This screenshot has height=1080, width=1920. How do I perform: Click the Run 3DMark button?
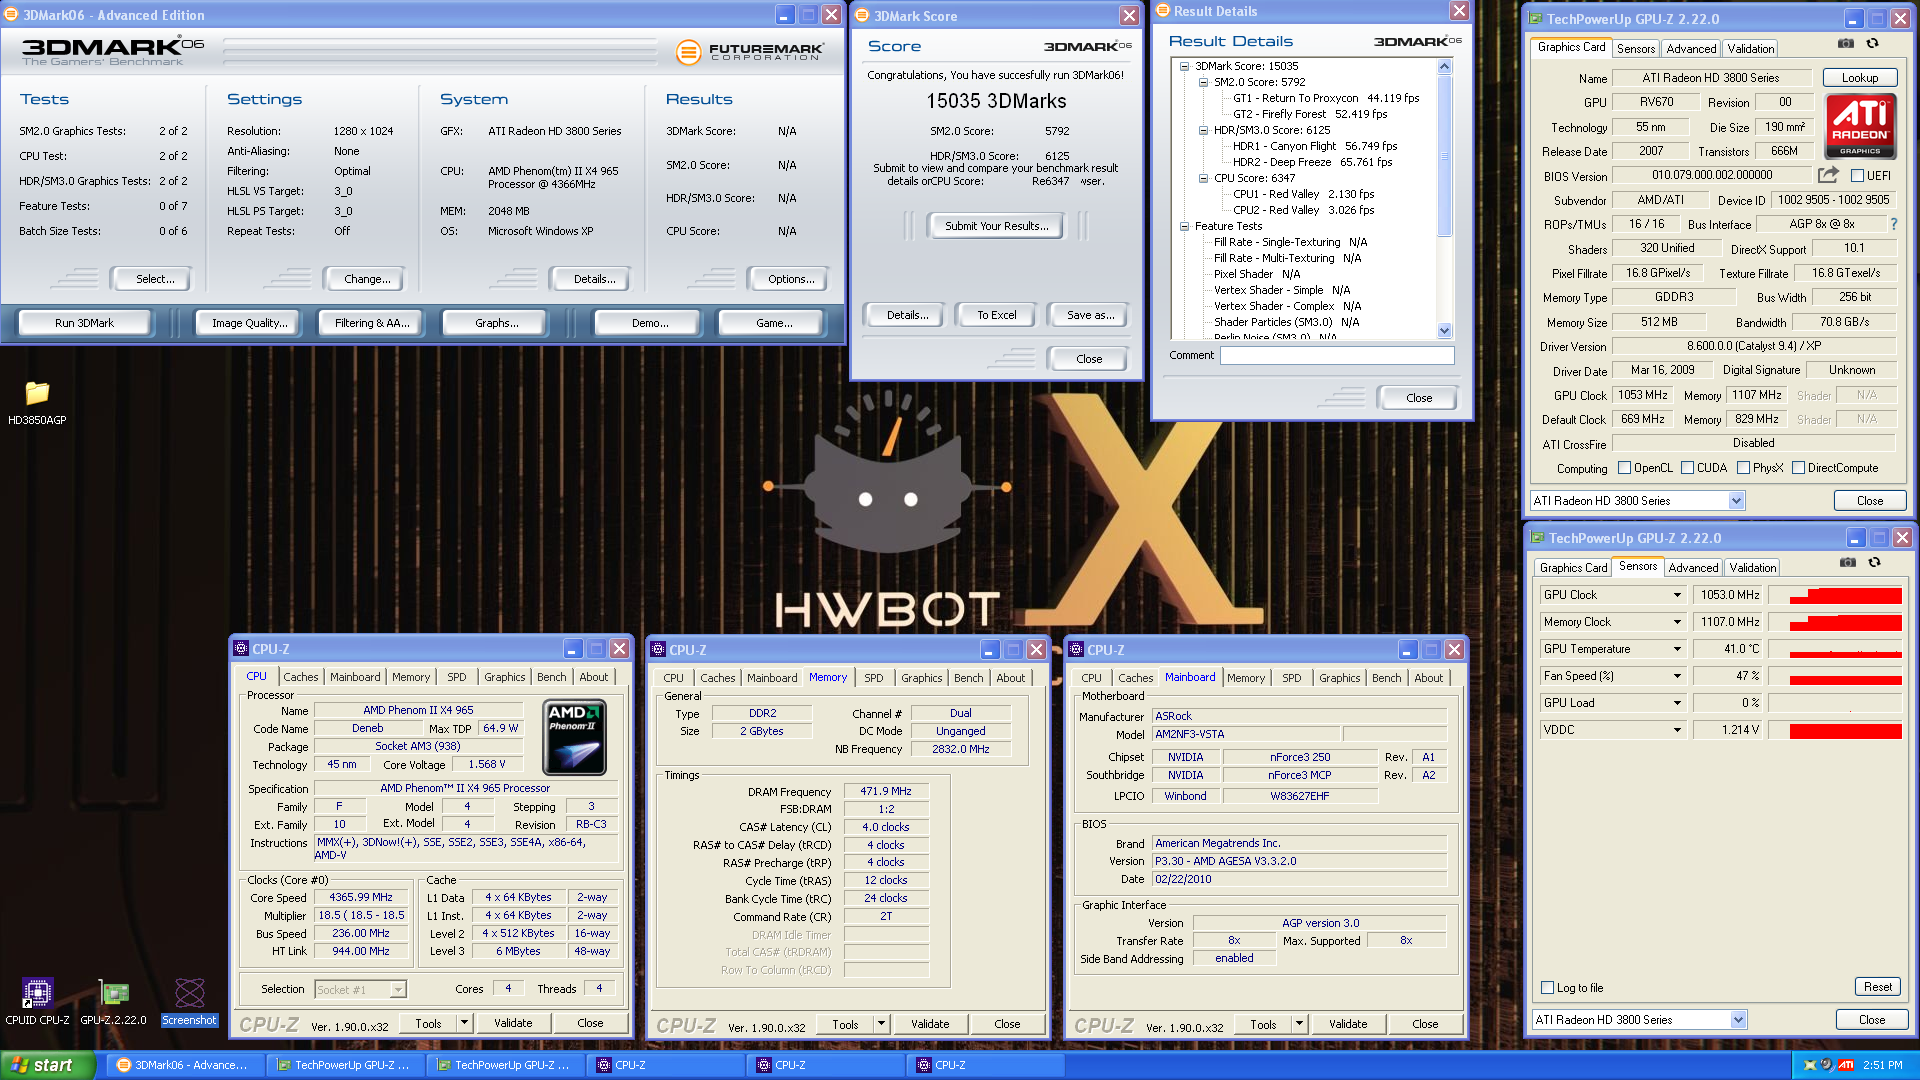click(85, 323)
